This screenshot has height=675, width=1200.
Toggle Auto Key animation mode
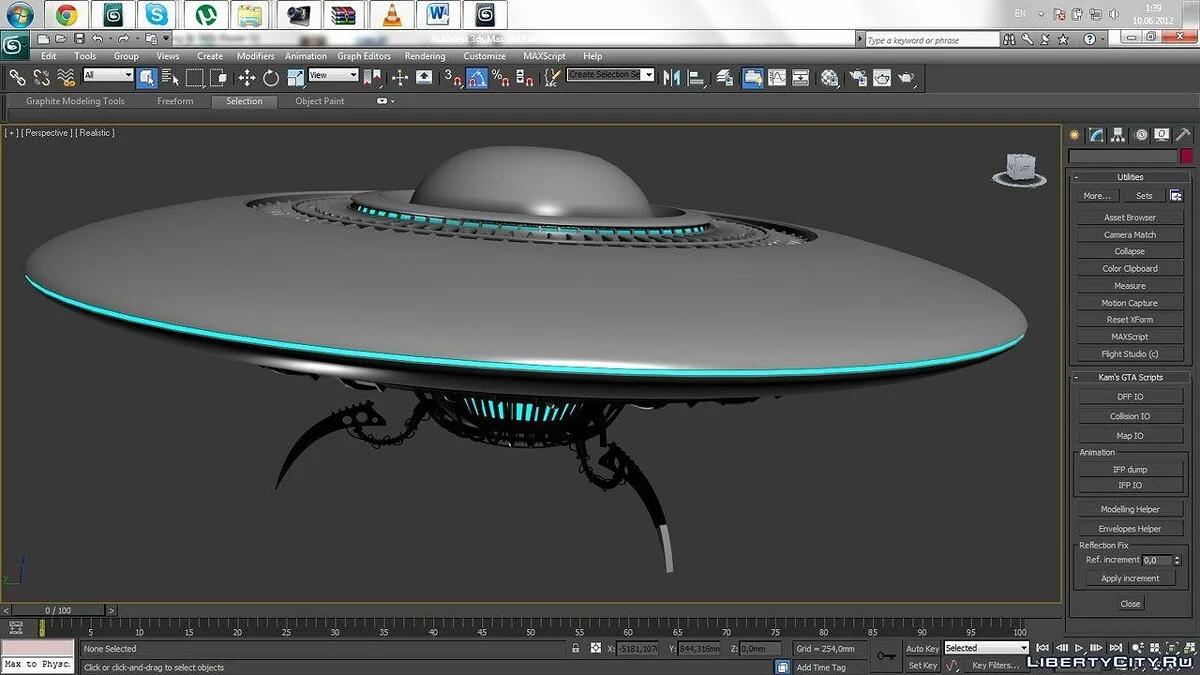pos(922,648)
